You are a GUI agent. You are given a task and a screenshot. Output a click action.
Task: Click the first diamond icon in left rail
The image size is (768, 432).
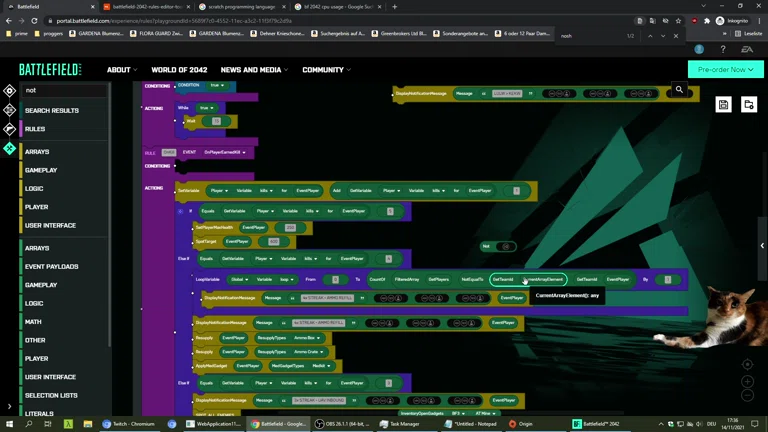(9, 91)
